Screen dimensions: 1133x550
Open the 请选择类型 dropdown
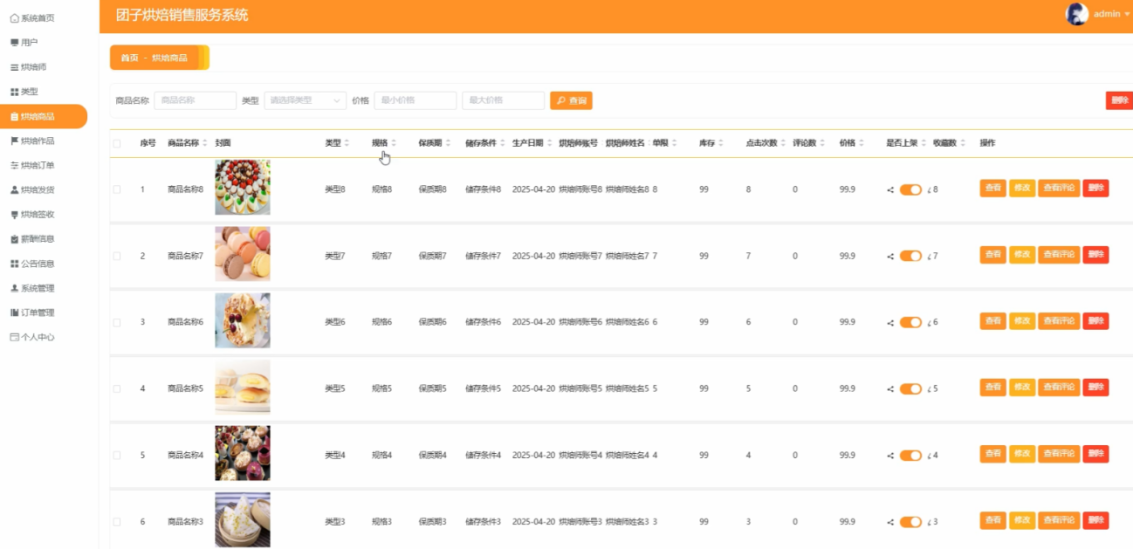point(305,100)
